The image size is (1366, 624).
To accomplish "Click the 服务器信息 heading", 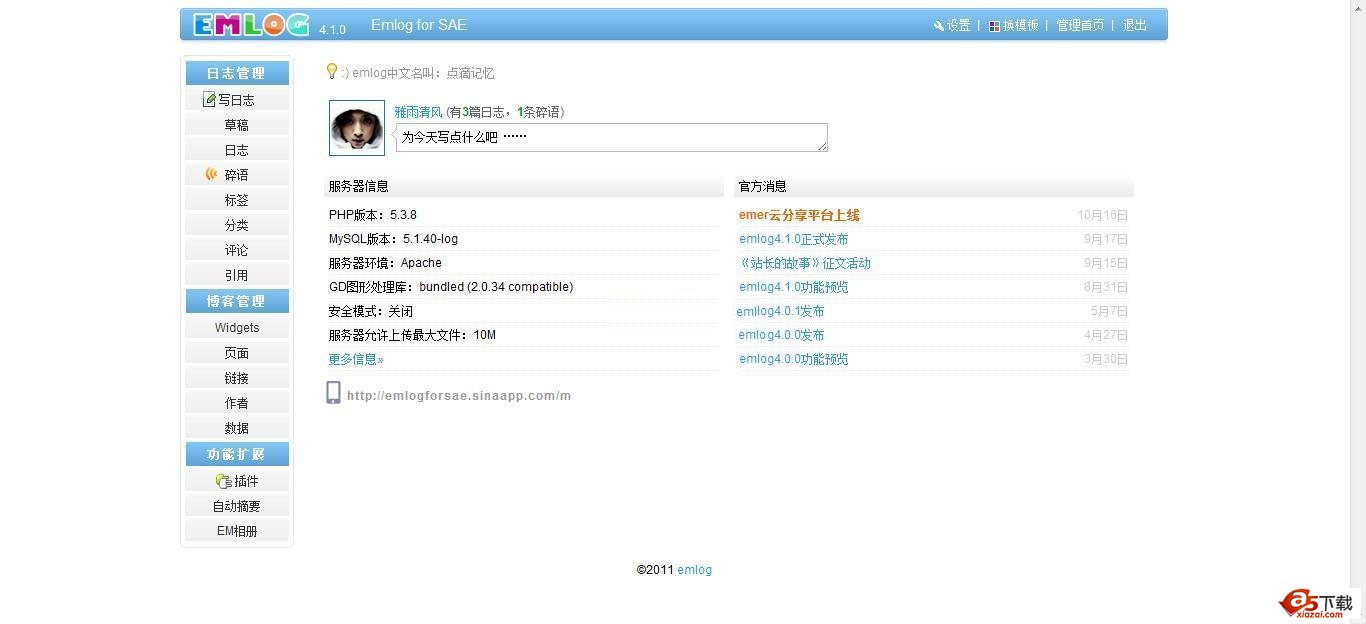I will (359, 186).
